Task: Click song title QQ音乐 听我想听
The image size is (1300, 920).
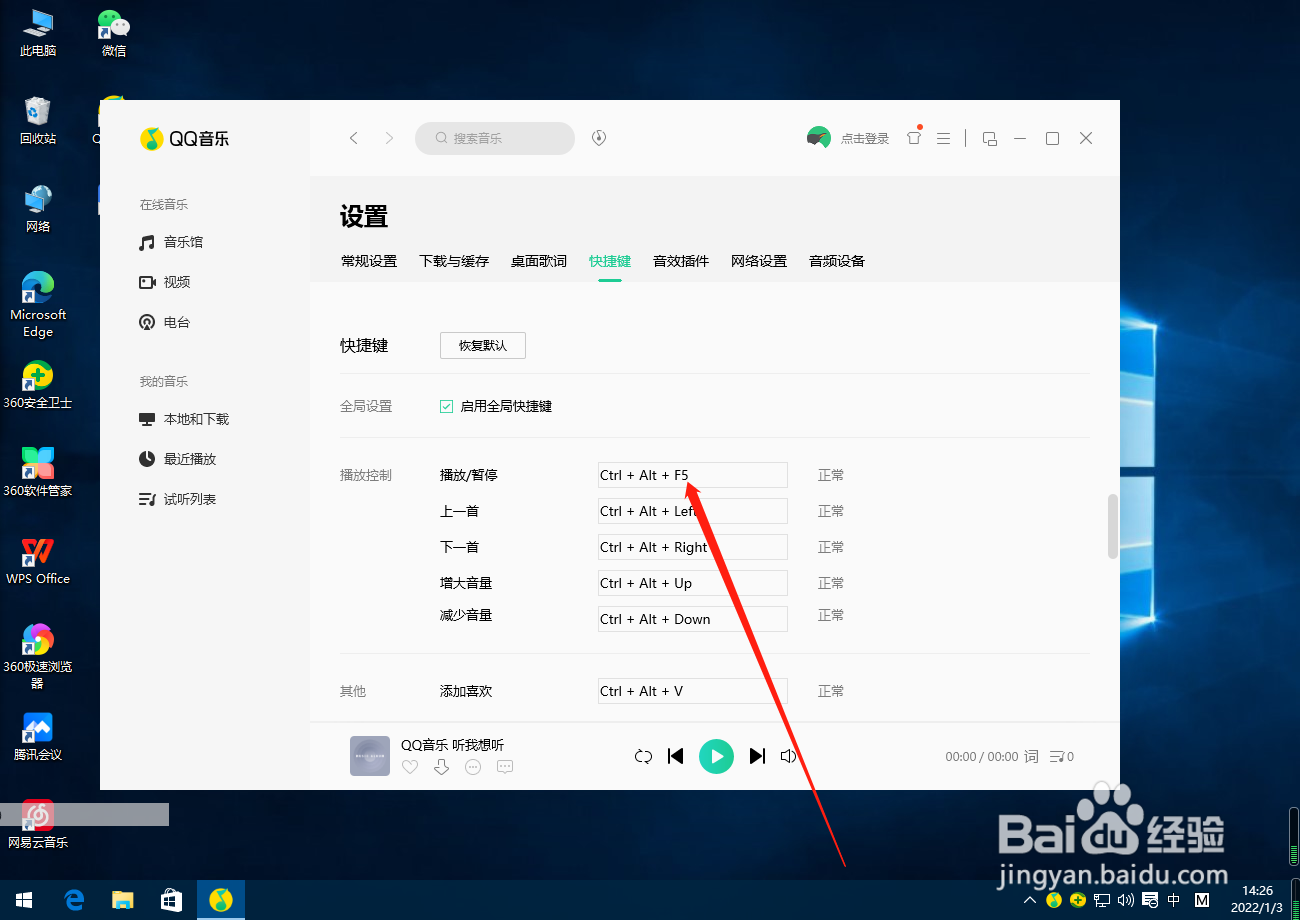Action: 452,745
